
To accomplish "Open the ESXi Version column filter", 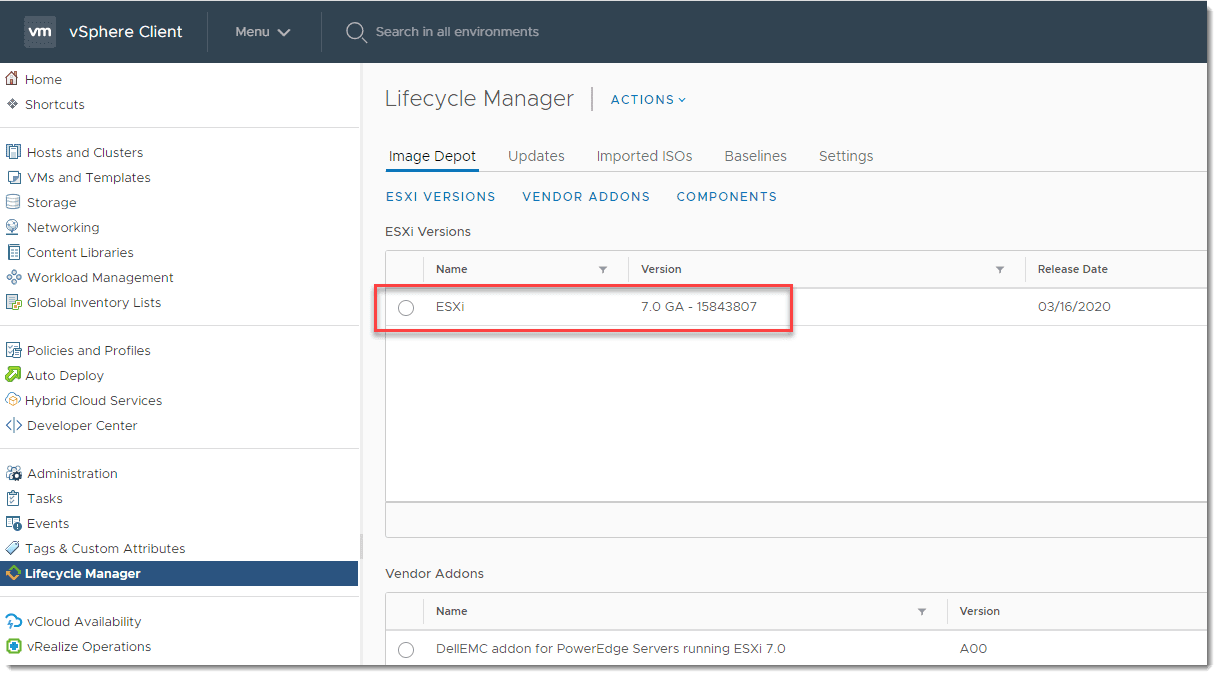I will click(x=1000, y=270).
